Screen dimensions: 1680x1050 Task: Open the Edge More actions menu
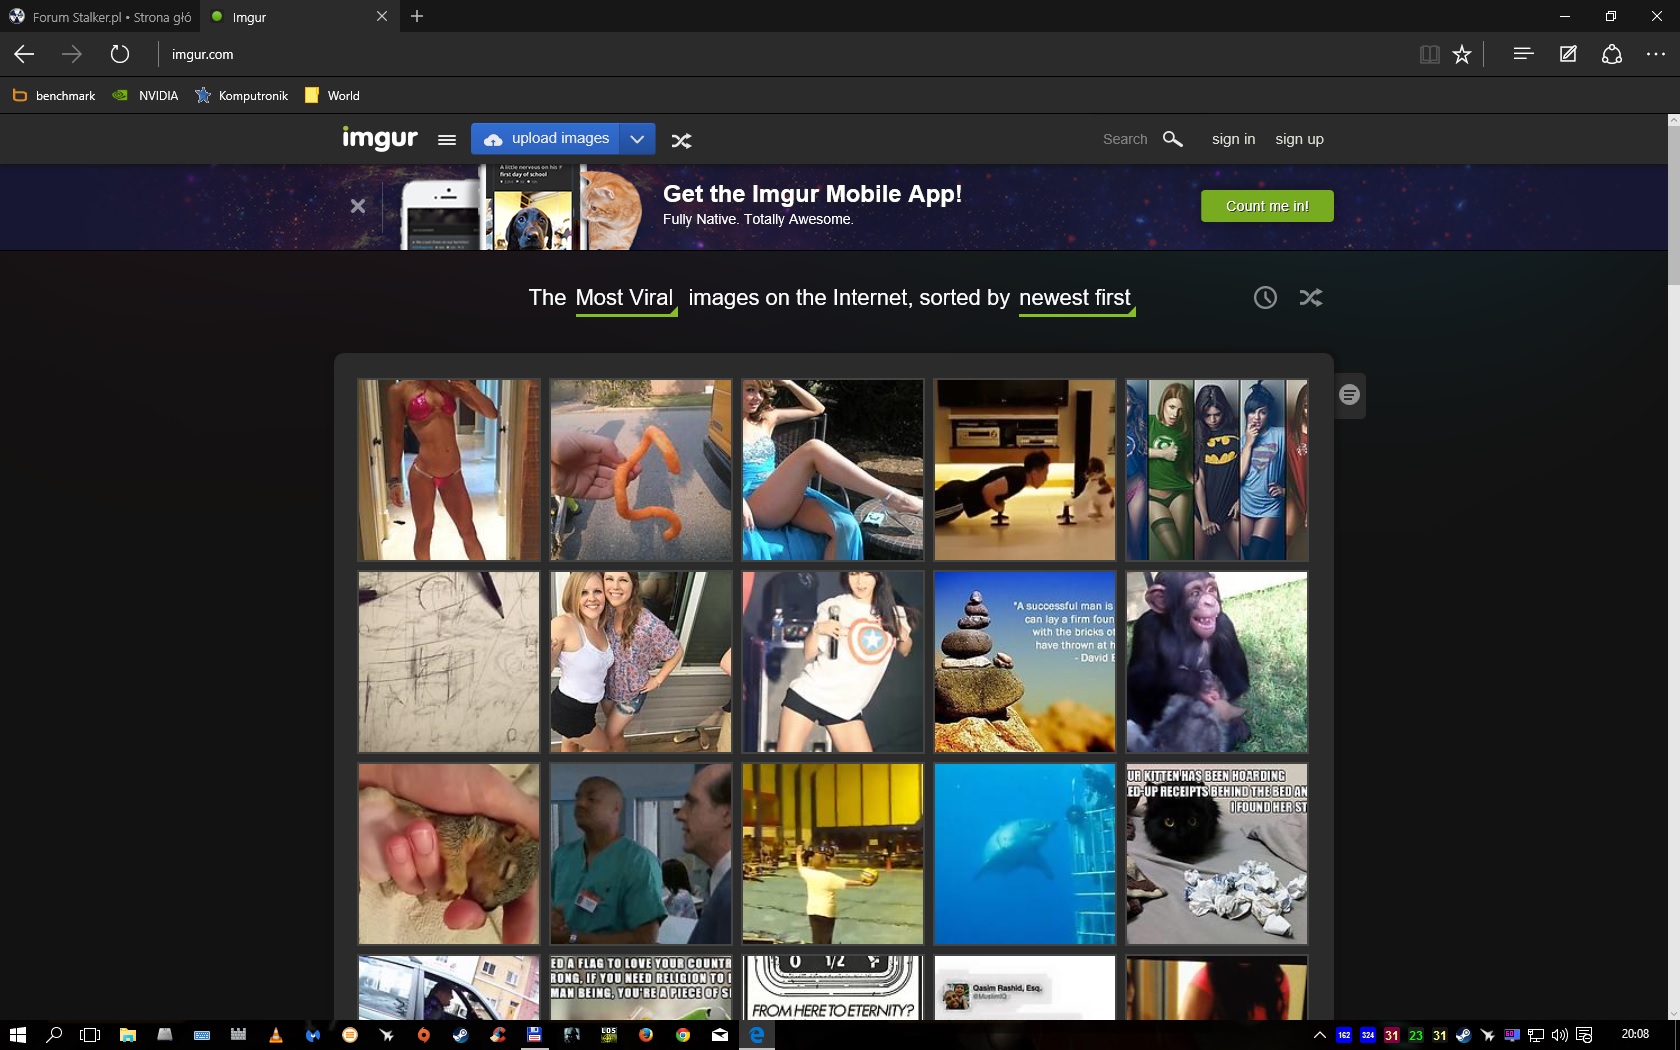[1656, 54]
